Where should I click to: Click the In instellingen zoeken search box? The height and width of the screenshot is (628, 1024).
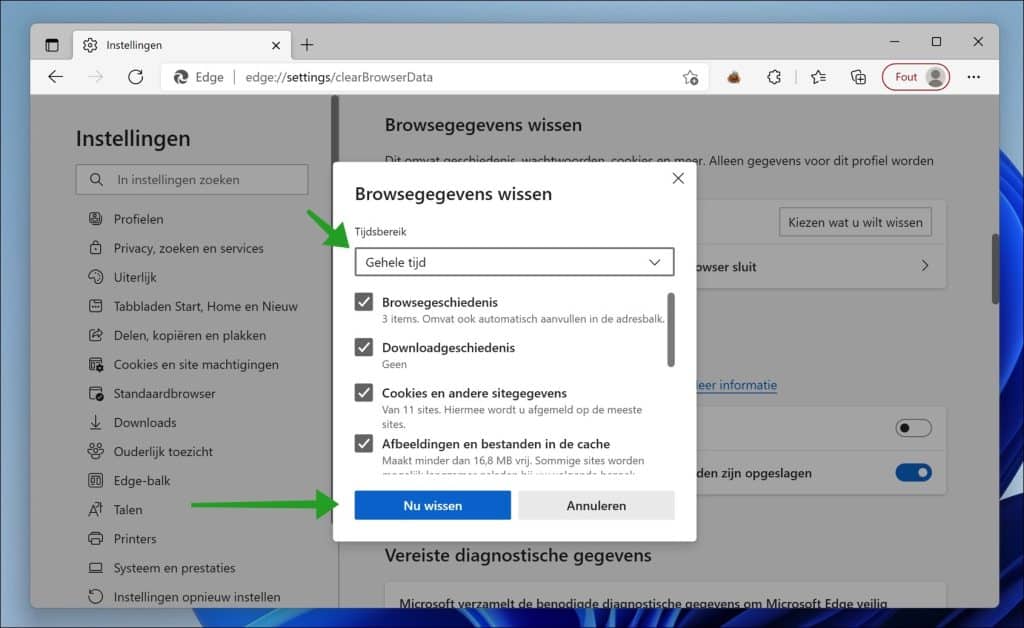[x=192, y=180]
